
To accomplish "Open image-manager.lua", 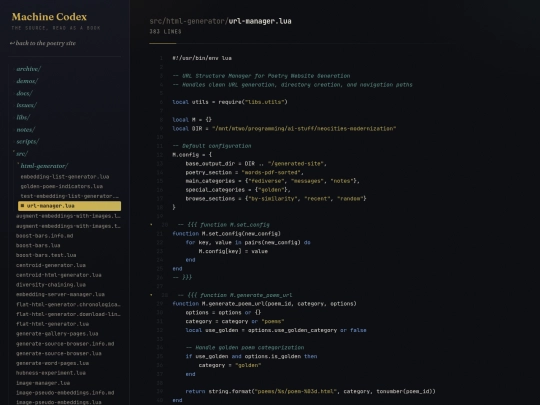I will click(43, 383).
